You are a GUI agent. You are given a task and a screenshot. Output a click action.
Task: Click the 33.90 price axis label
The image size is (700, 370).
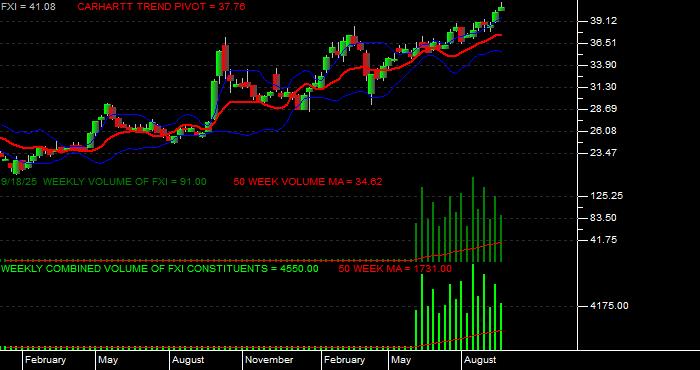pos(603,65)
